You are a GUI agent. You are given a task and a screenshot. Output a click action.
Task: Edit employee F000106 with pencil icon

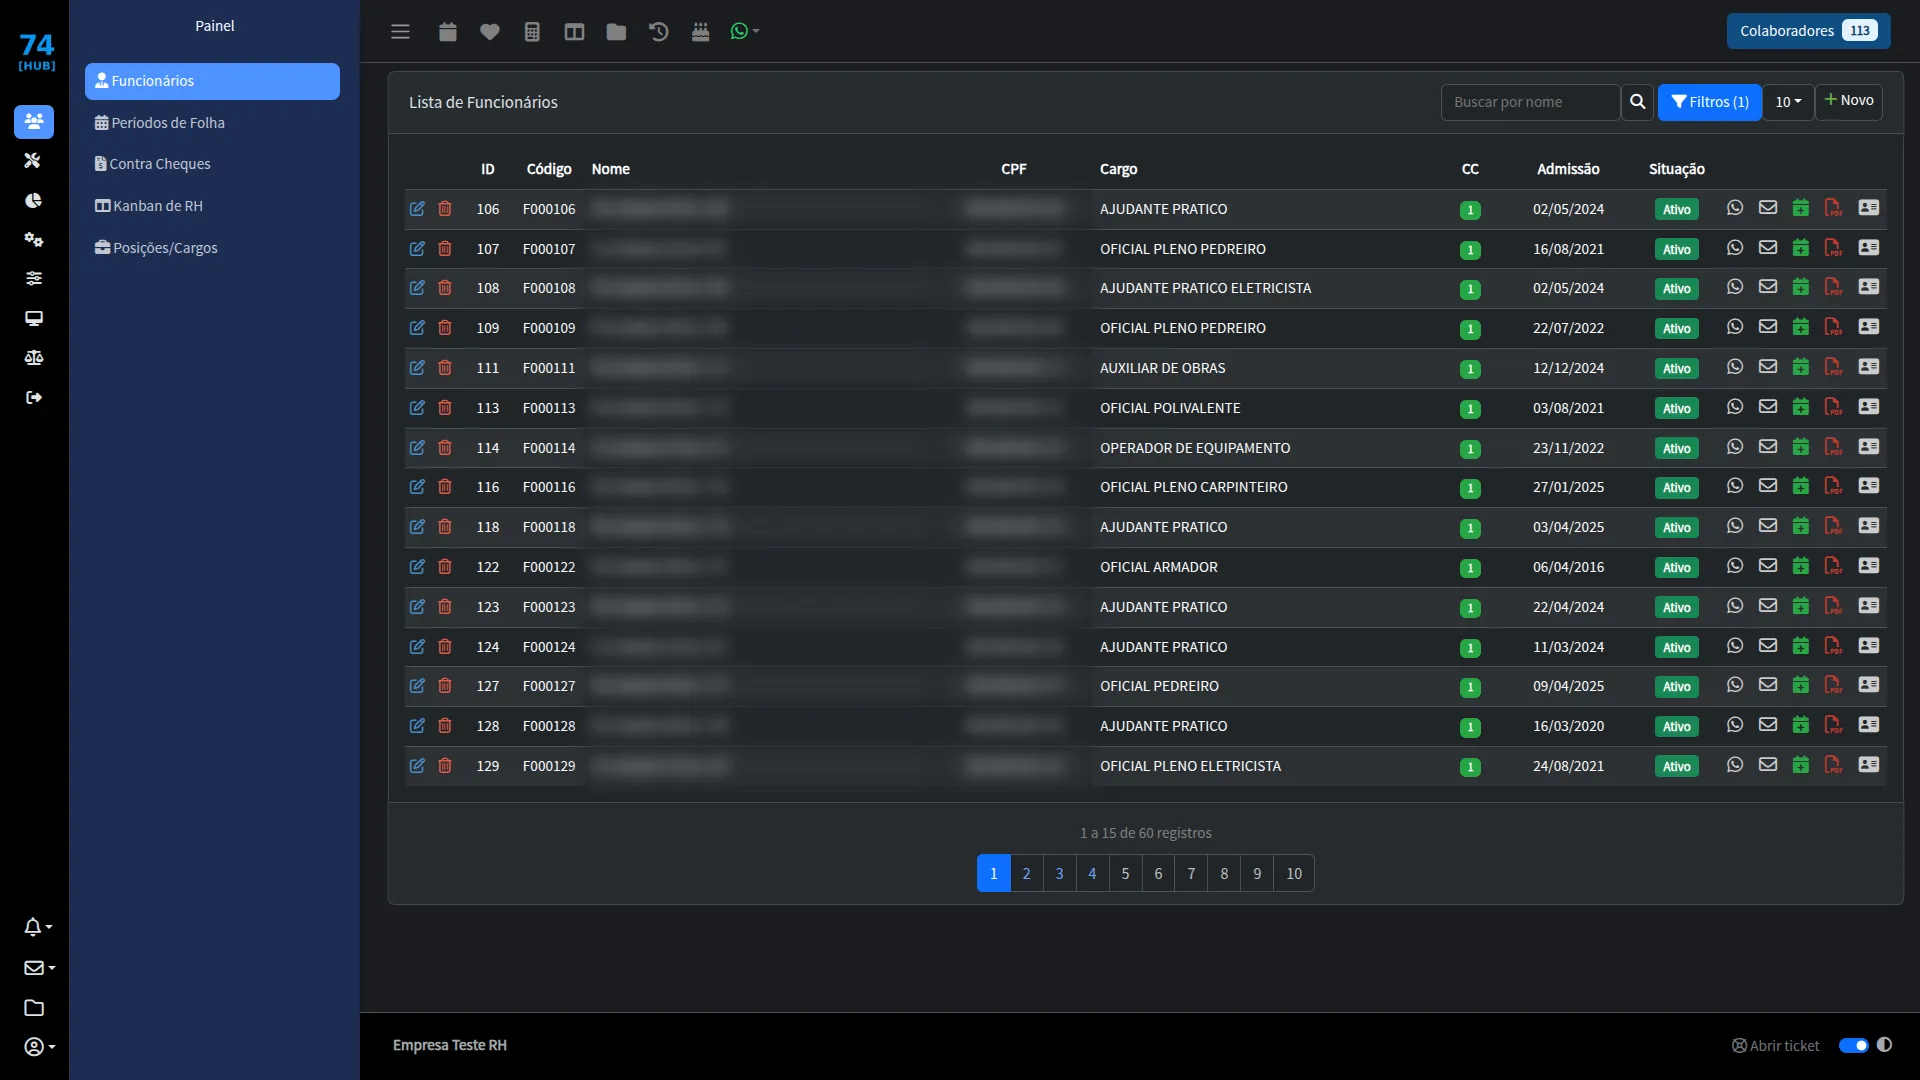417,209
